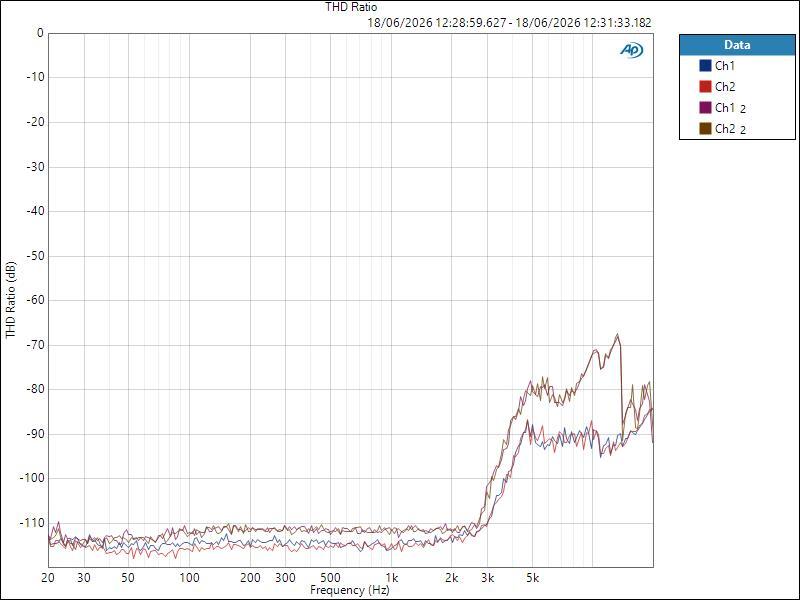The width and height of the screenshot is (800, 600).
Task: Click the THD Ratio (dB) axis label
Action: coord(11,300)
